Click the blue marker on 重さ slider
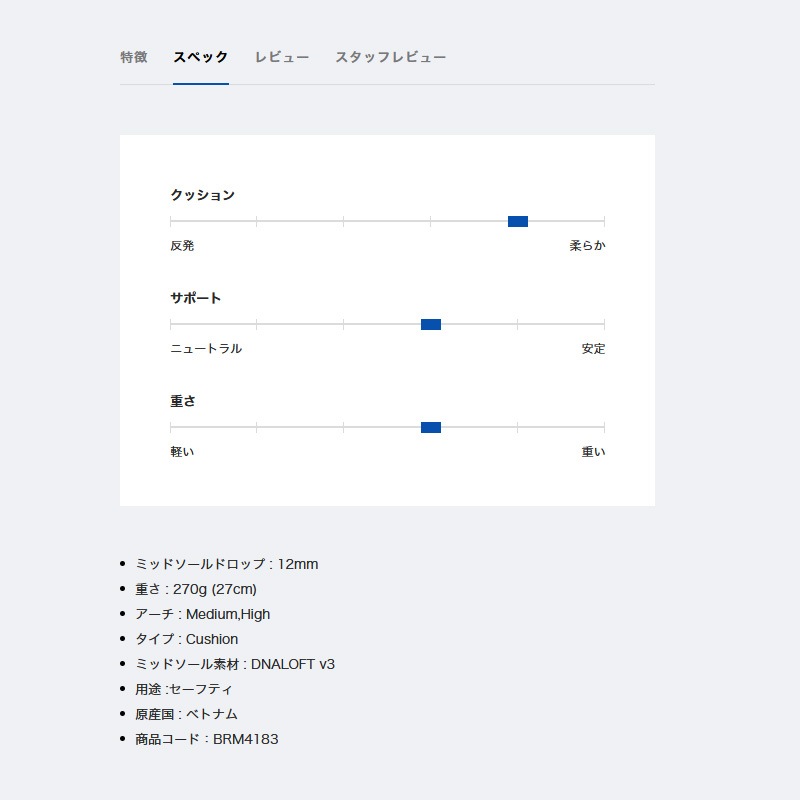Viewport: 800px width, 800px height. point(431,427)
